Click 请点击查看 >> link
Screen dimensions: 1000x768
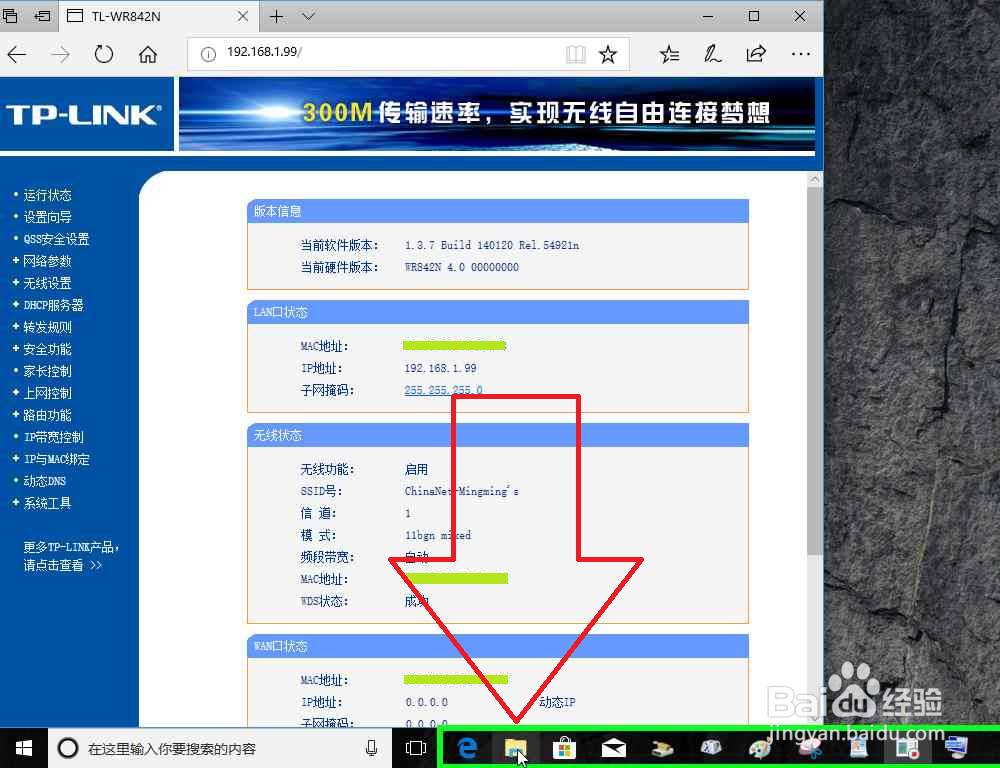(62, 565)
